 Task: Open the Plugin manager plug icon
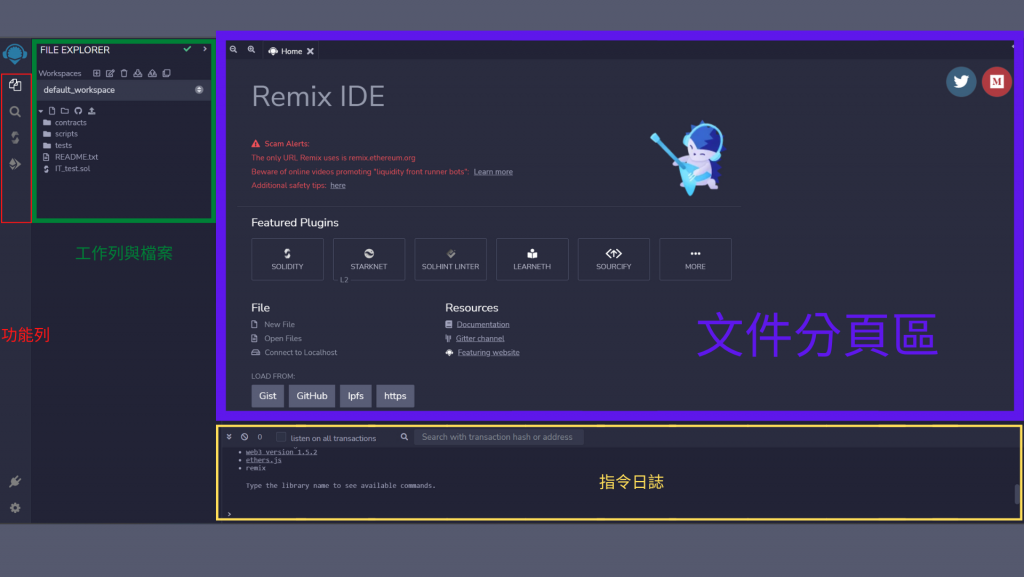click(15, 482)
